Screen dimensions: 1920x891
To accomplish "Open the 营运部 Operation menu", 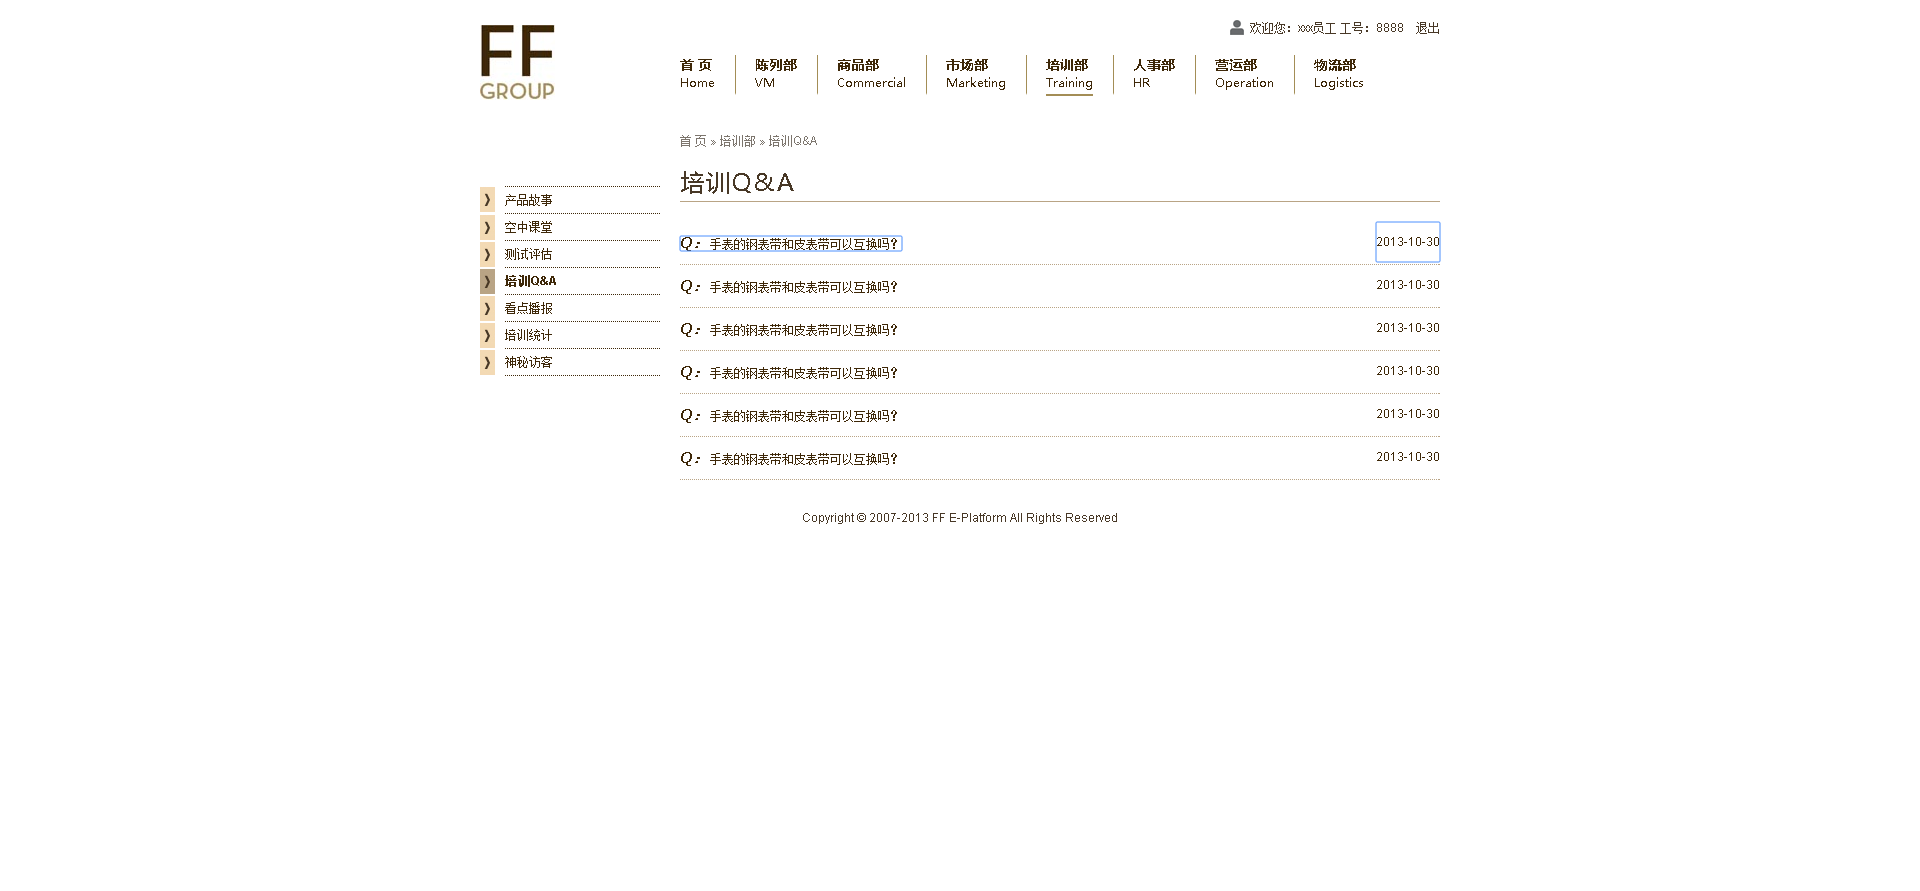I will (1244, 74).
